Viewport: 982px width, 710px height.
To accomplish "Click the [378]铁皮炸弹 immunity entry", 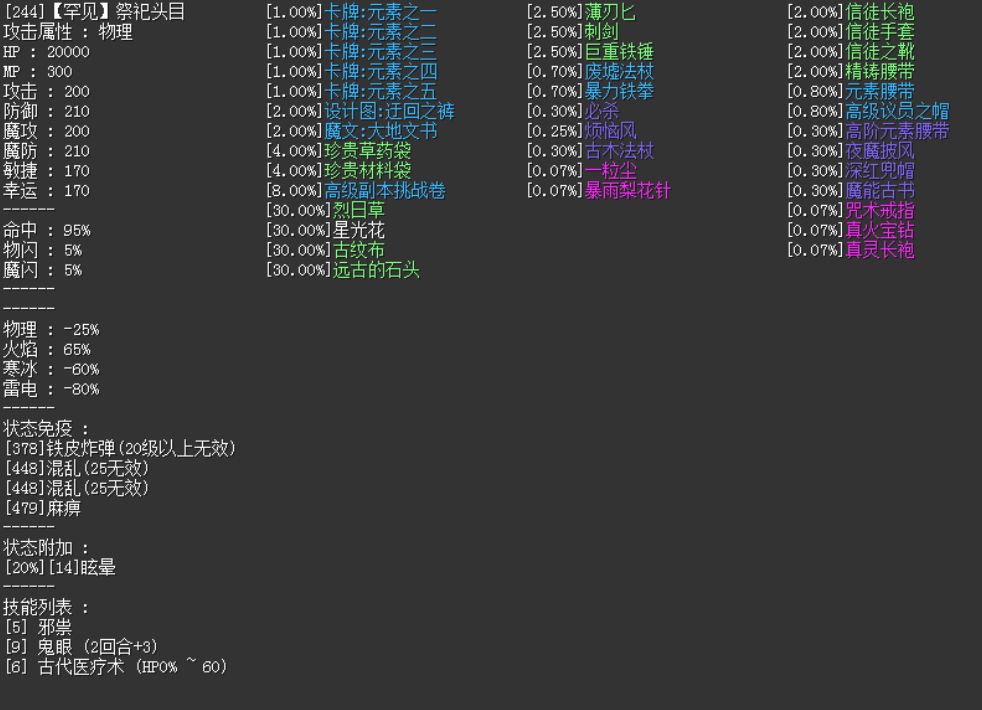I will (x=120, y=449).
